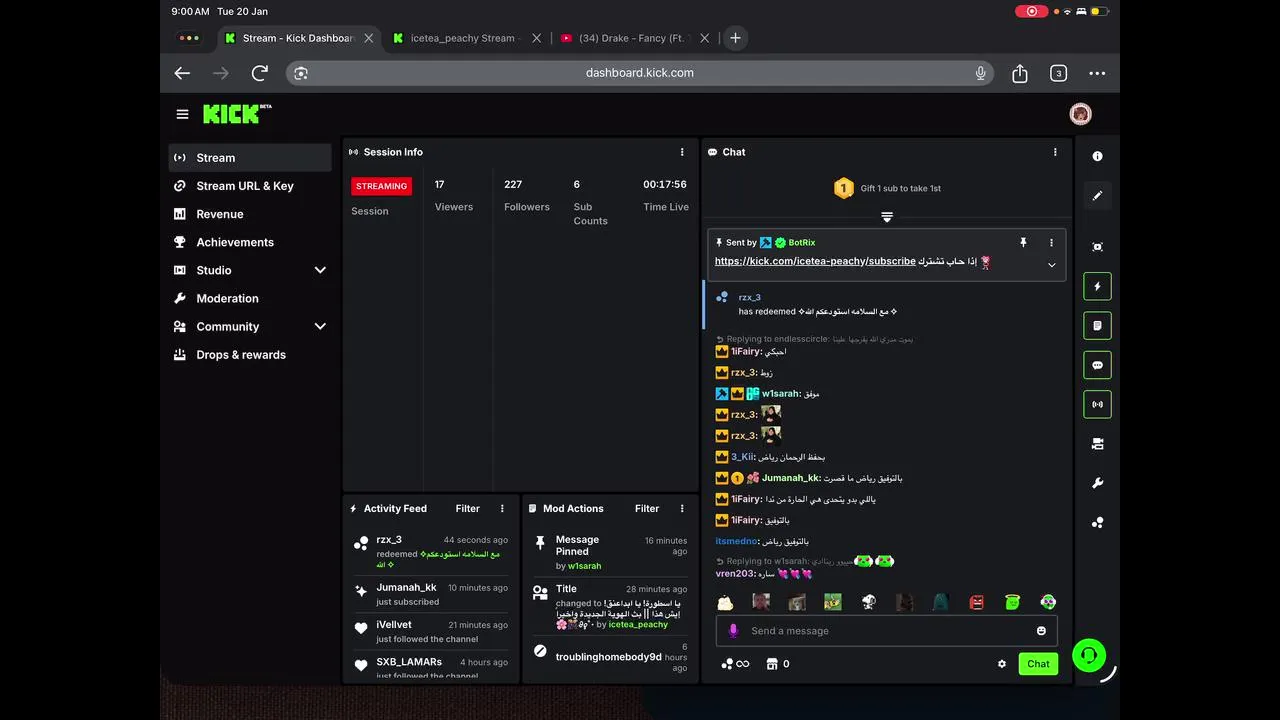Click the shop icon showing 0
The width and height of the screenshot is (1280, 720).
tap(777, 664)
